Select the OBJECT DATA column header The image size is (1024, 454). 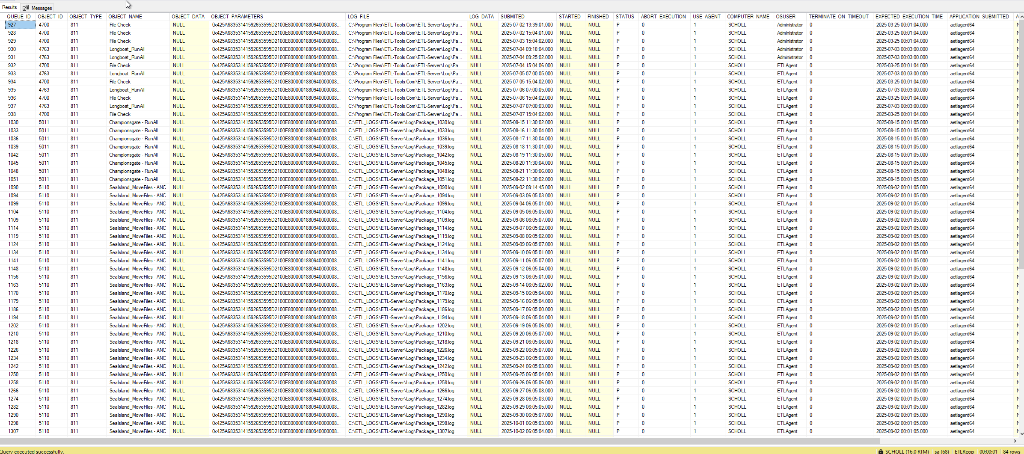pyautogui.click(x=190, y=16)
